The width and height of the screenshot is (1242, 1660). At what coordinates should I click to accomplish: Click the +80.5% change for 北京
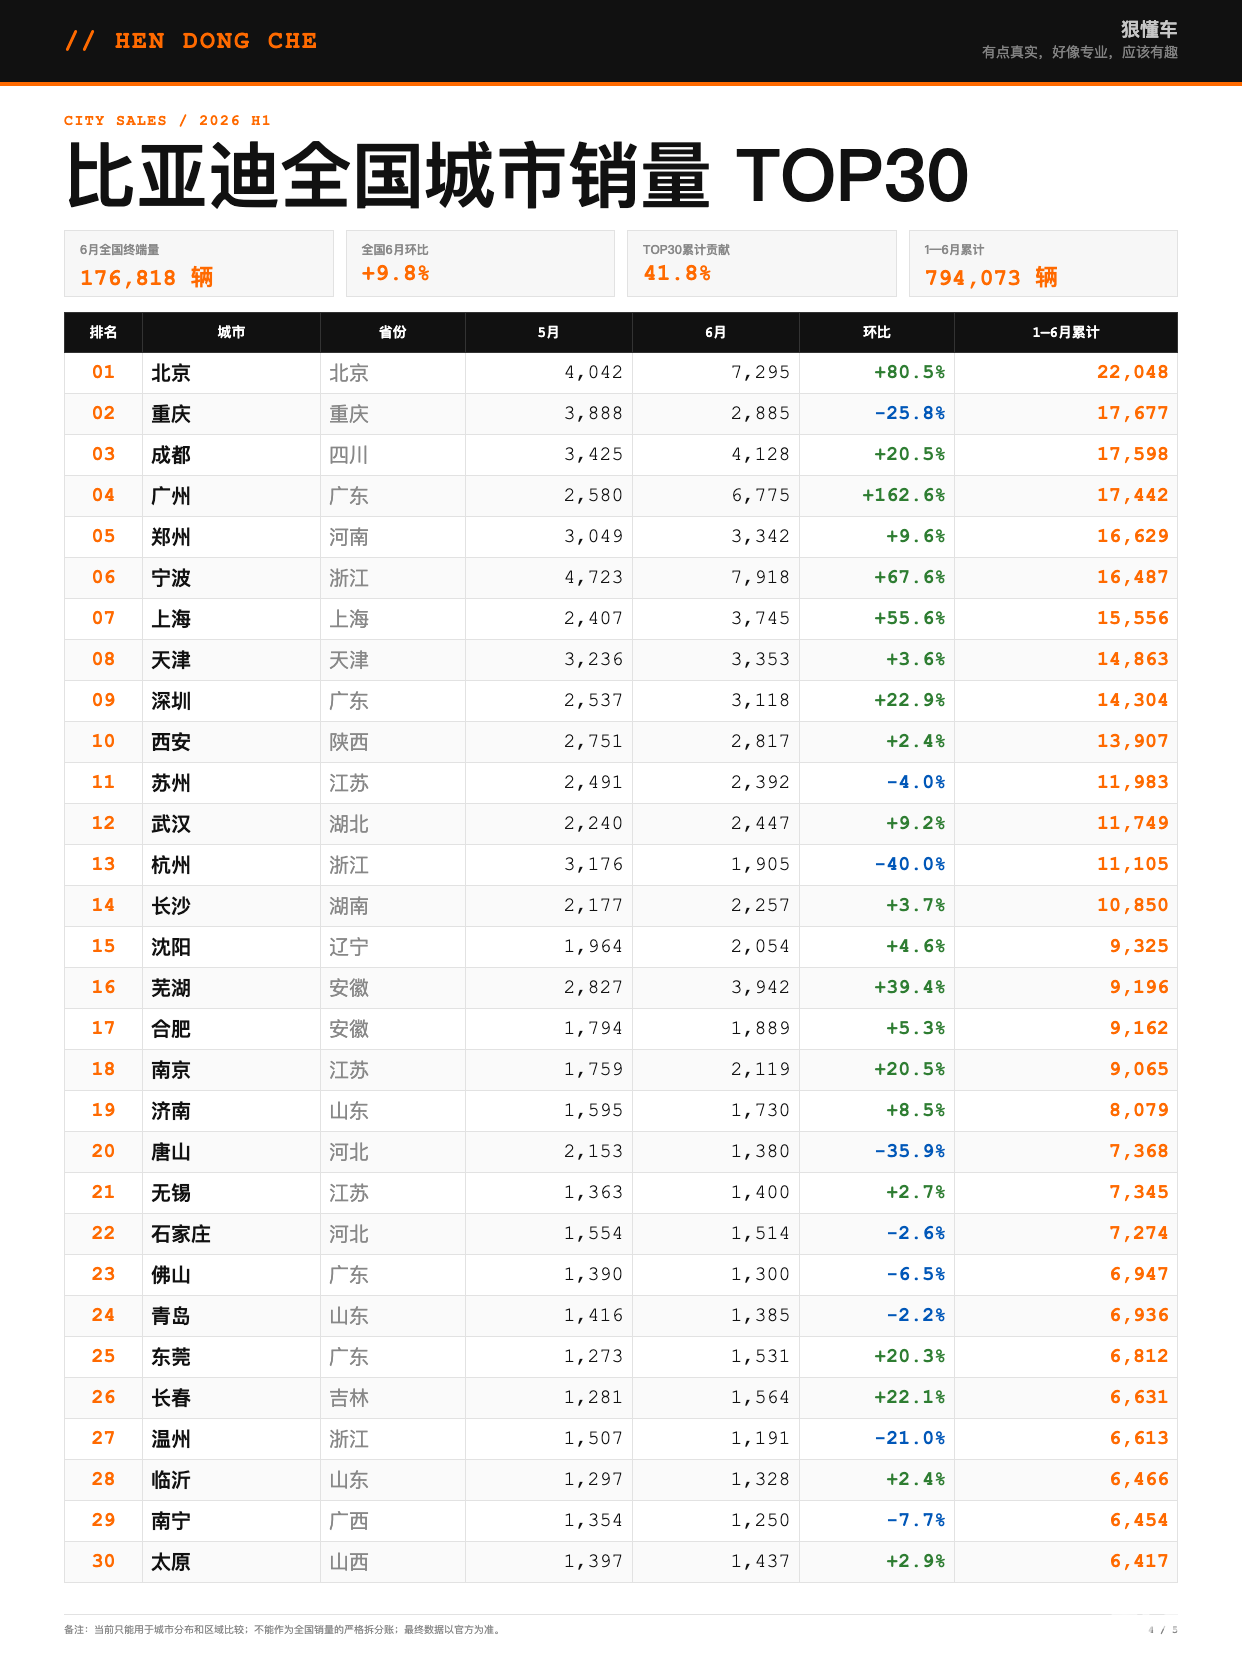(909, 372)
